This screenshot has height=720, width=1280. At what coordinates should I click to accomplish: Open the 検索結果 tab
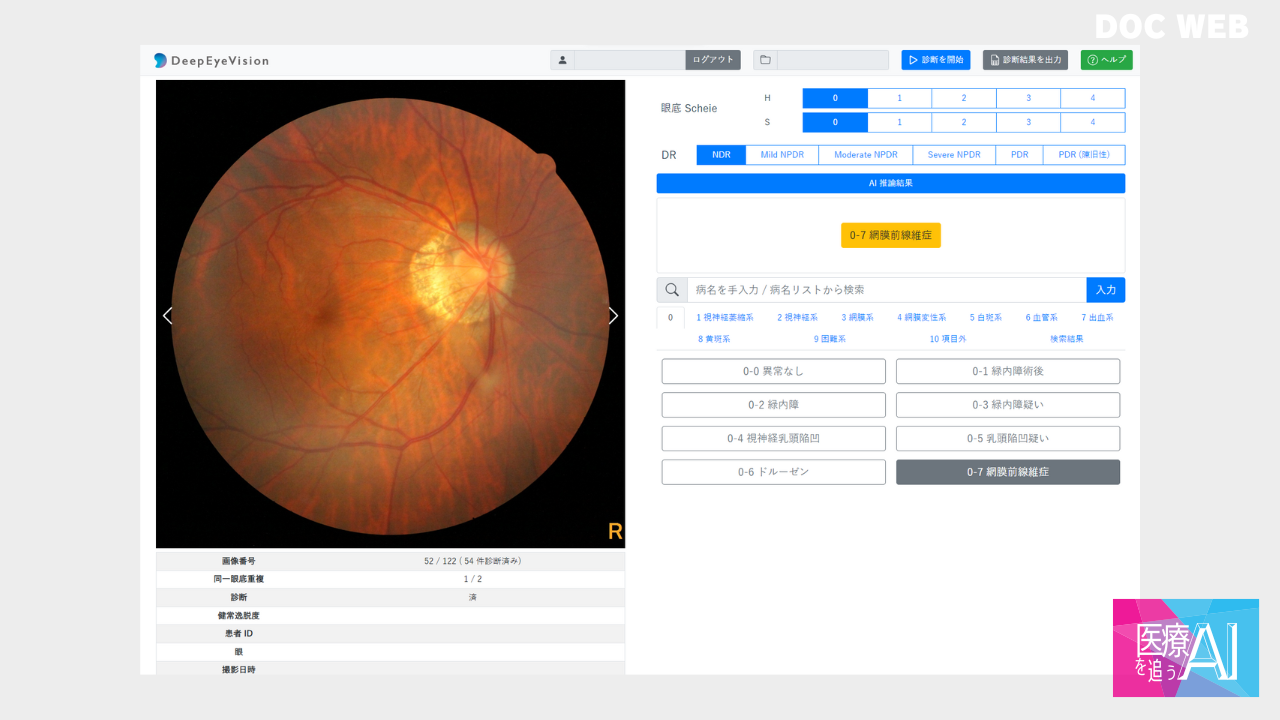pyautogui.click(x=1067, y=339)
